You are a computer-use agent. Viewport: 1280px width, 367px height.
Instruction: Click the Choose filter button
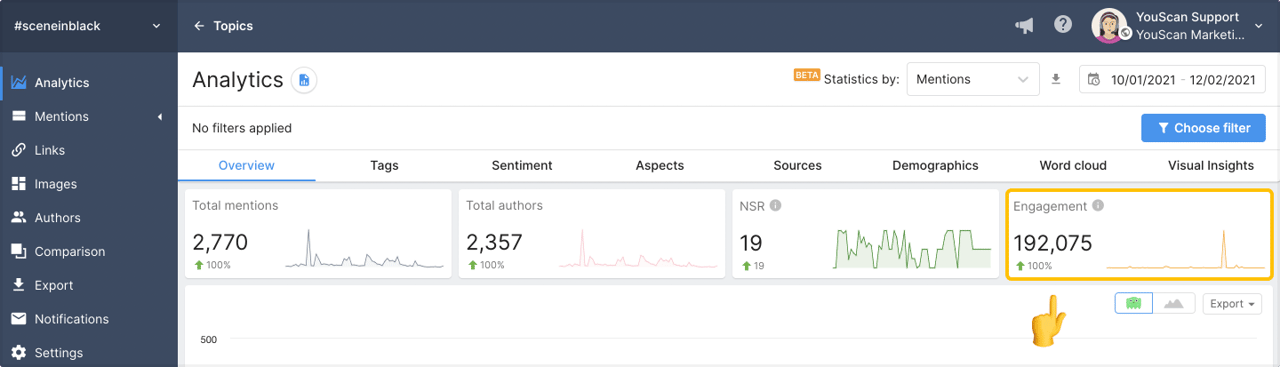(1204, 128)
